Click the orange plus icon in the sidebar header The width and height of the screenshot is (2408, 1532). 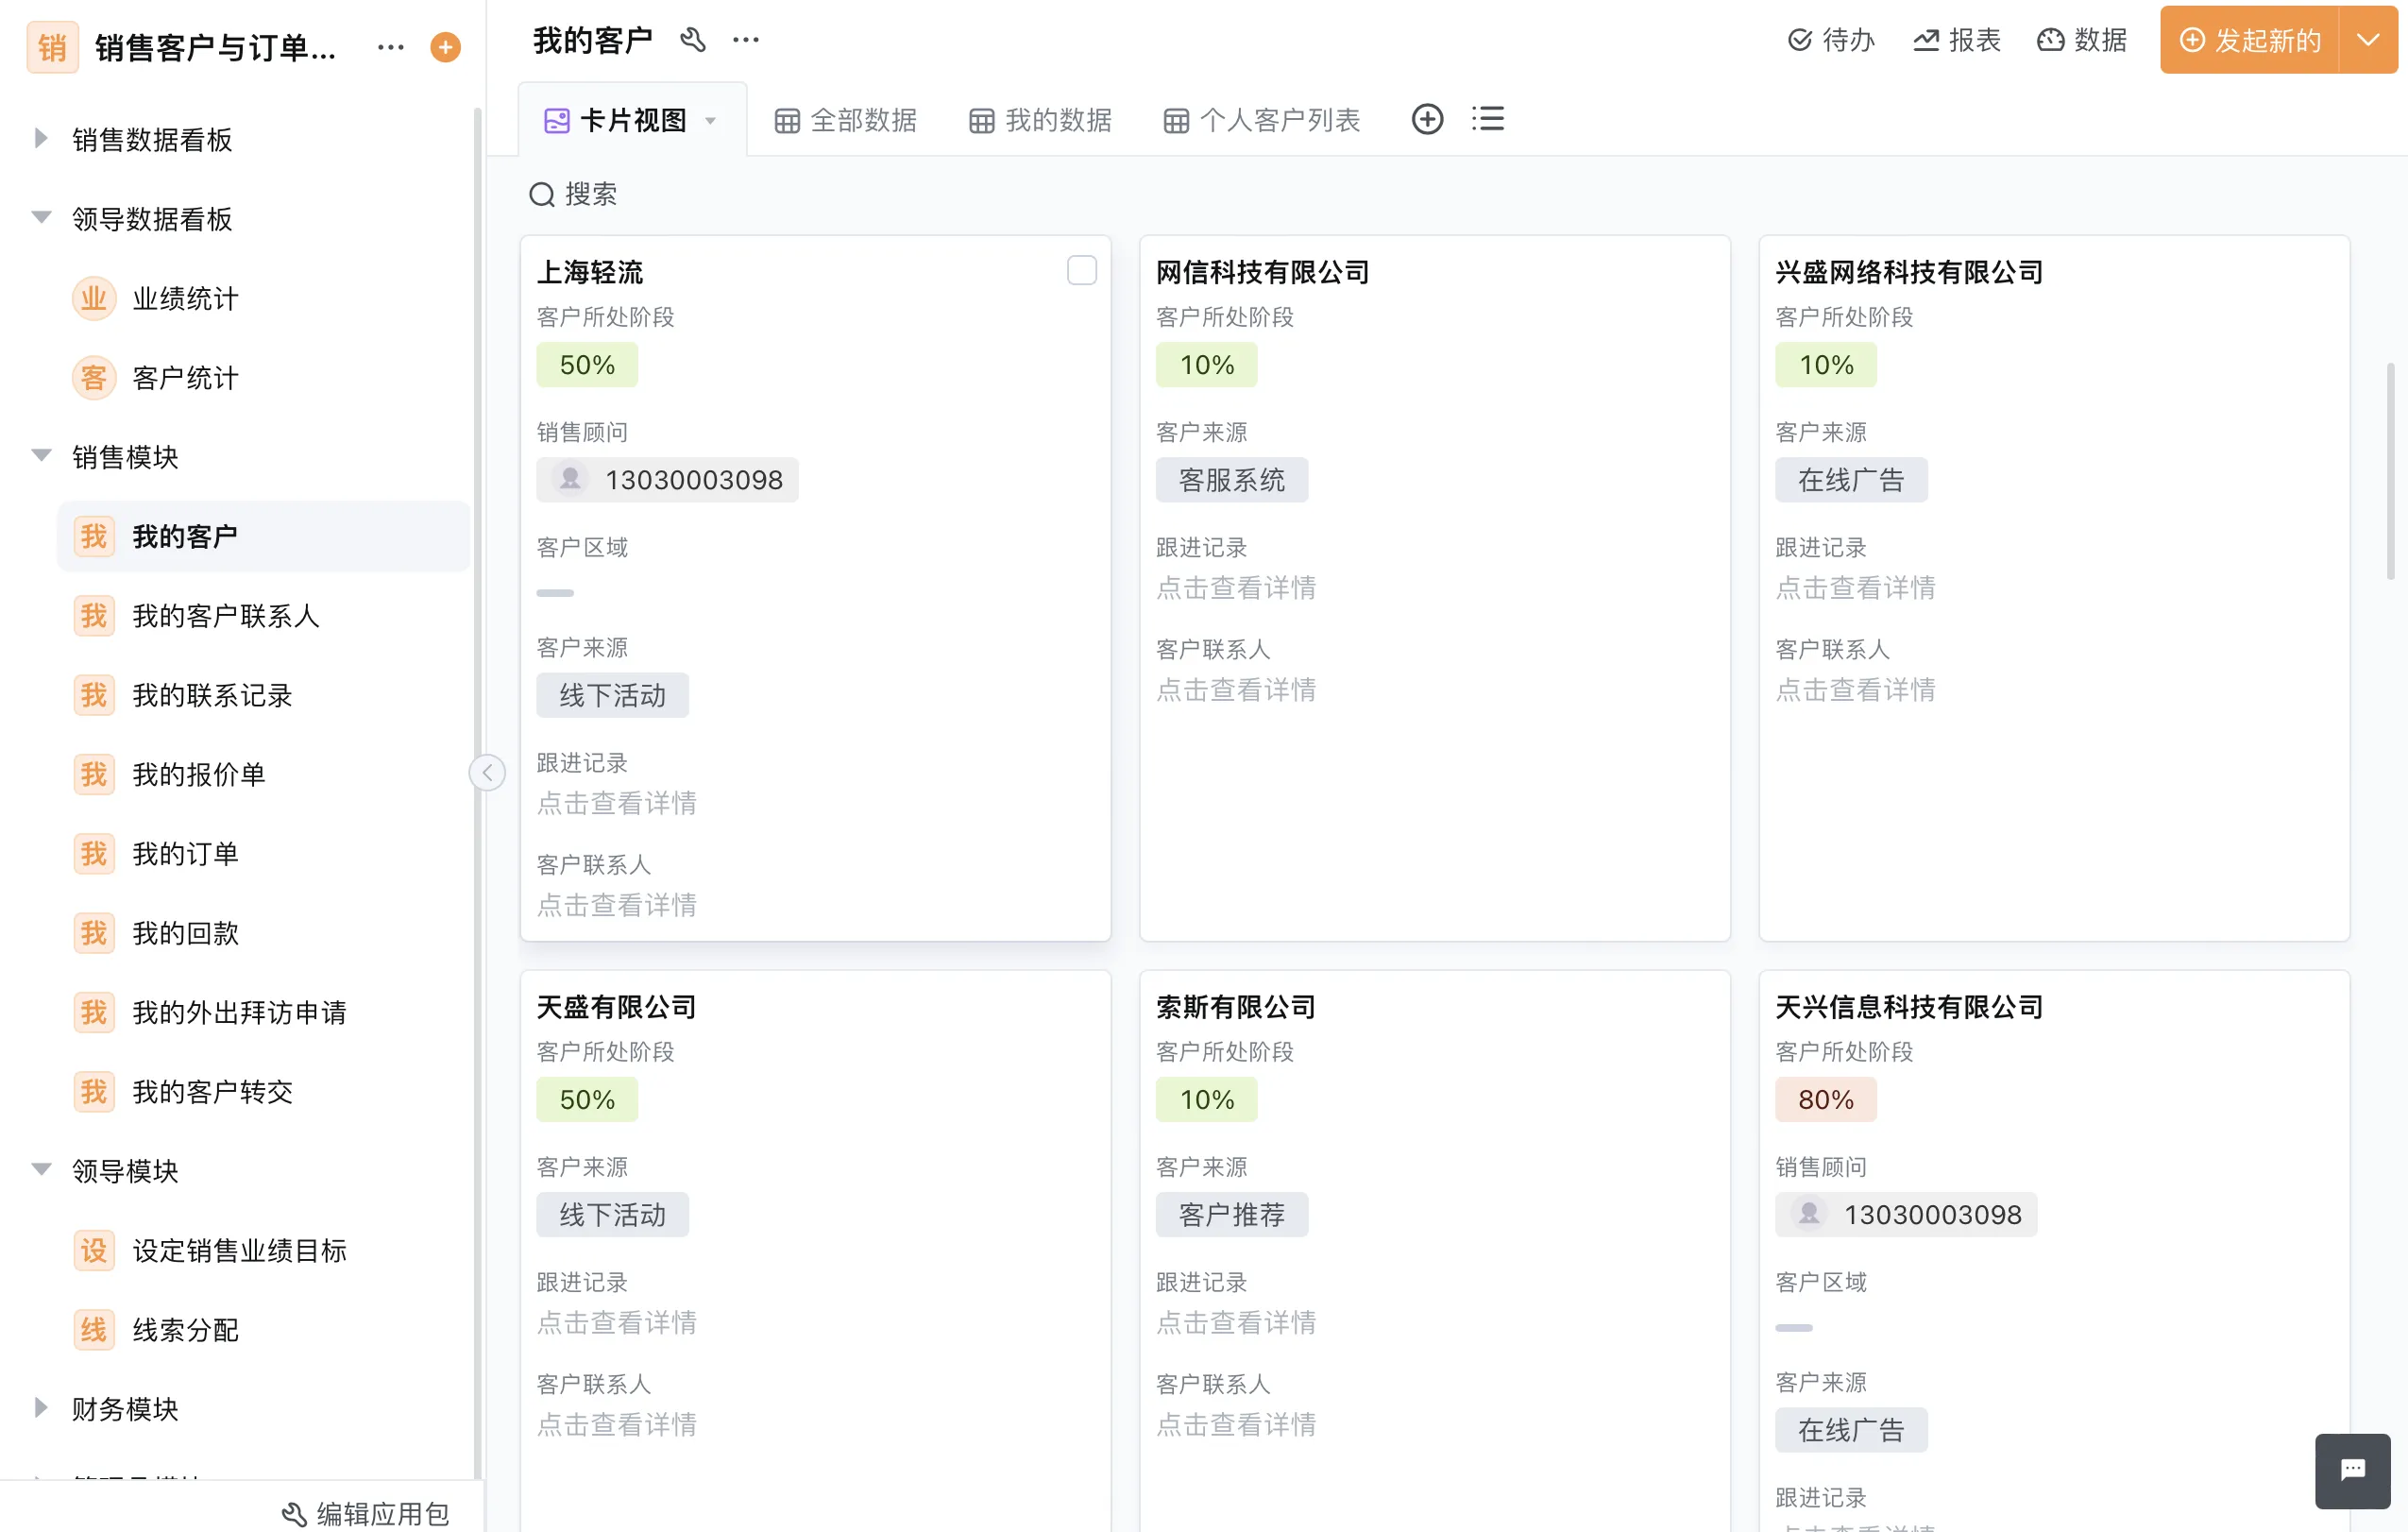pos(445,47)
